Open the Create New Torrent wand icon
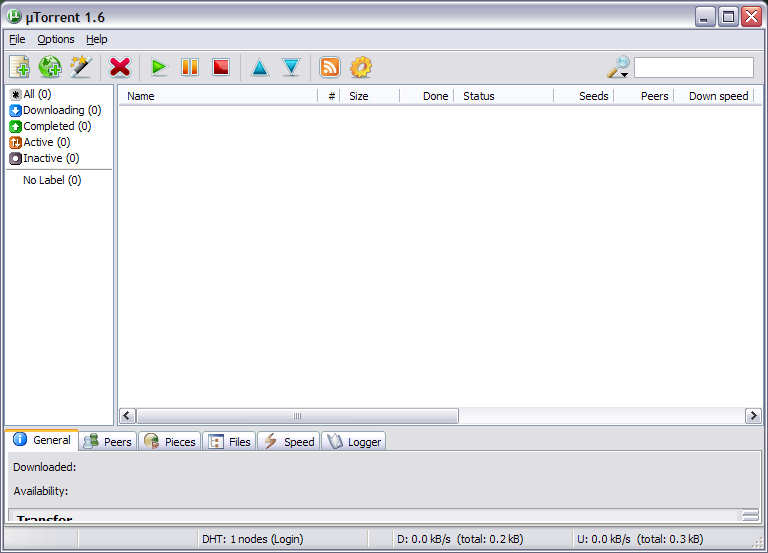Screen dimensions: 768x553 tap(81, 67)
